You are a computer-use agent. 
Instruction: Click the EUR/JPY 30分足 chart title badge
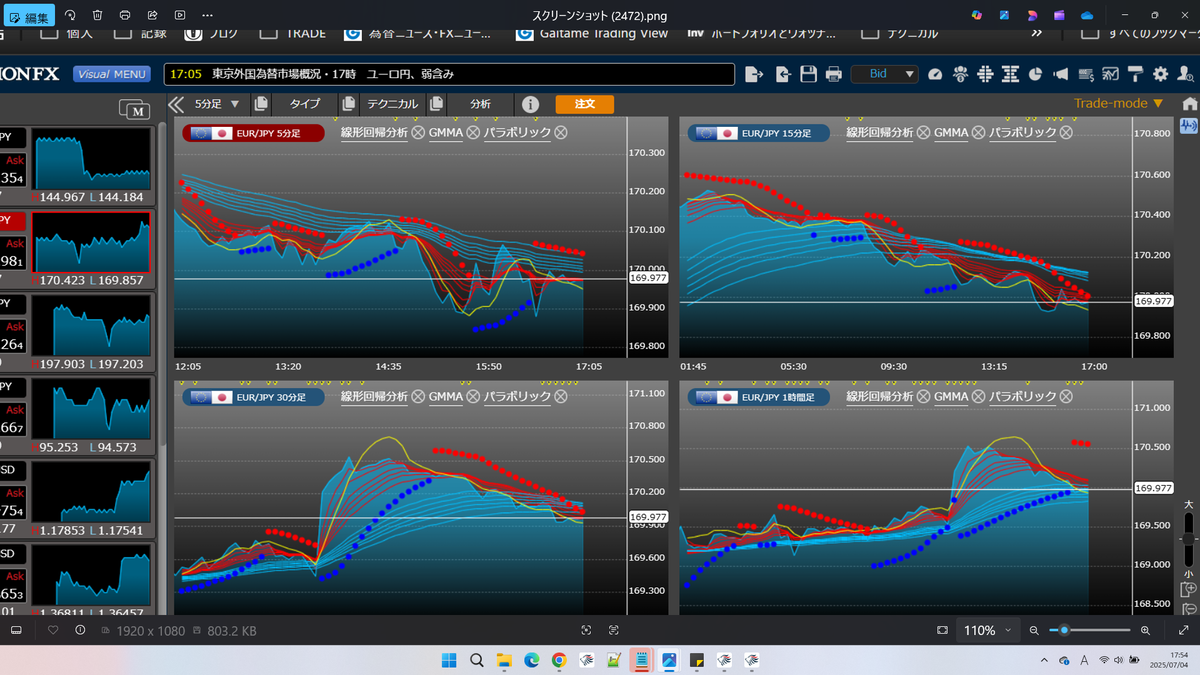(x=253, y=398)
